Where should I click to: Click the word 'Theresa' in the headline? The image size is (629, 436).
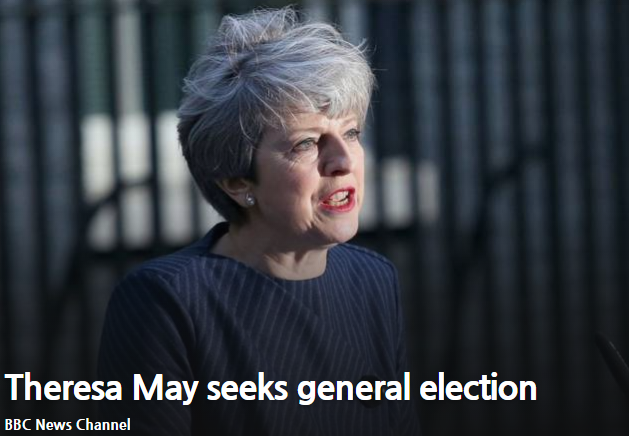(x=63, y=387)
